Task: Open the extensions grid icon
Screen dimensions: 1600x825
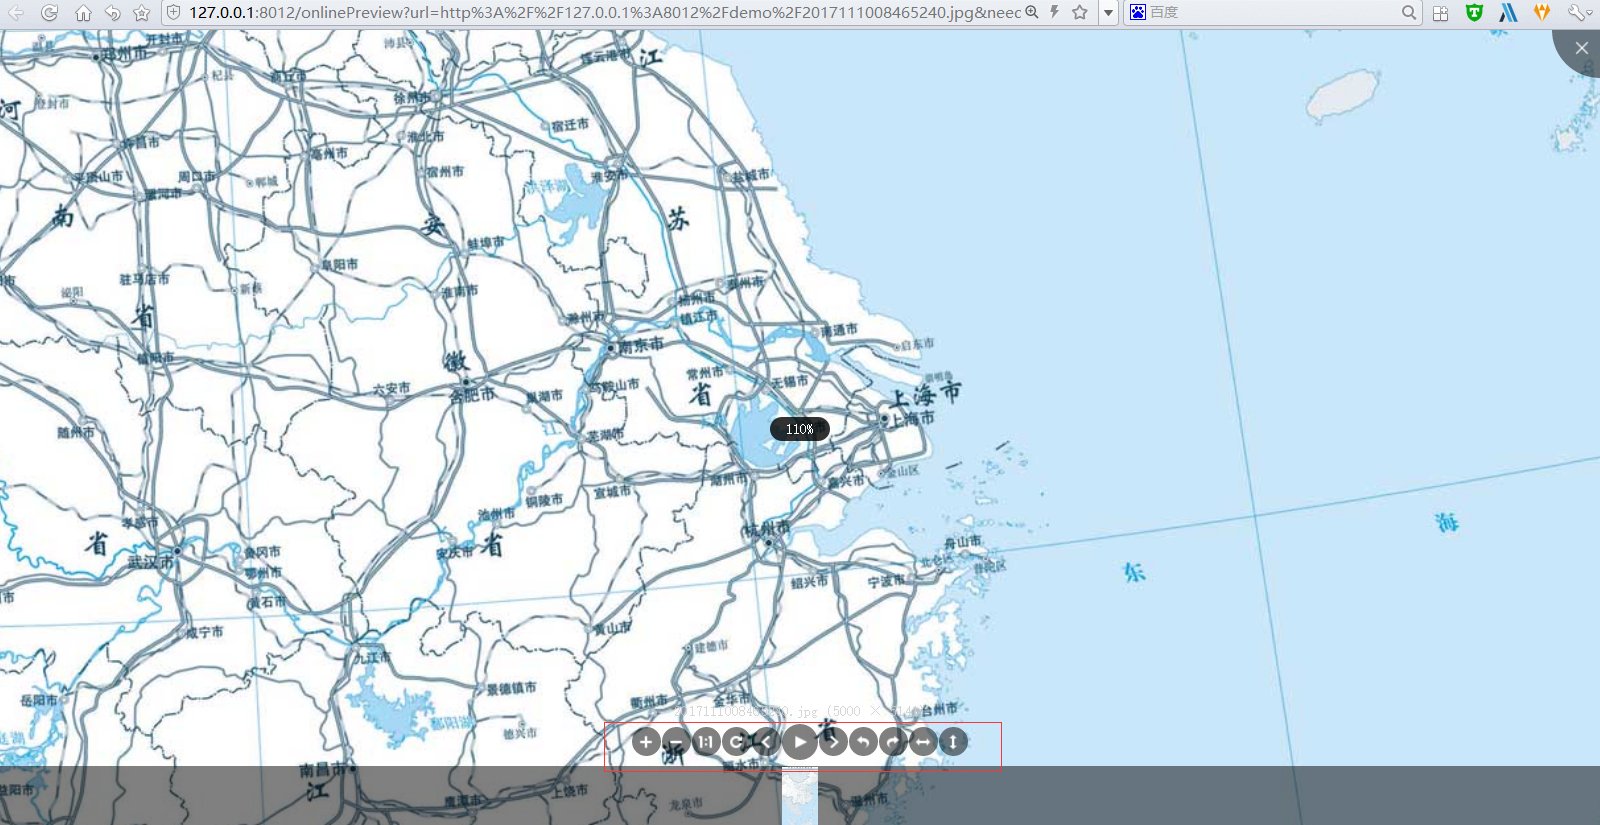Action: pos(1440,13)
